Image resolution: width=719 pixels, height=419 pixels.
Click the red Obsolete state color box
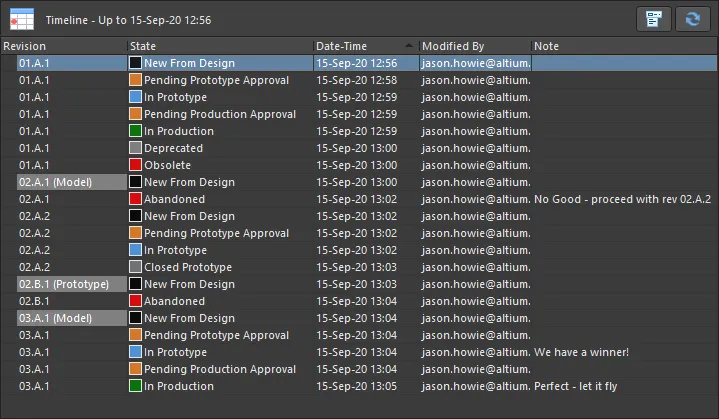135,165
